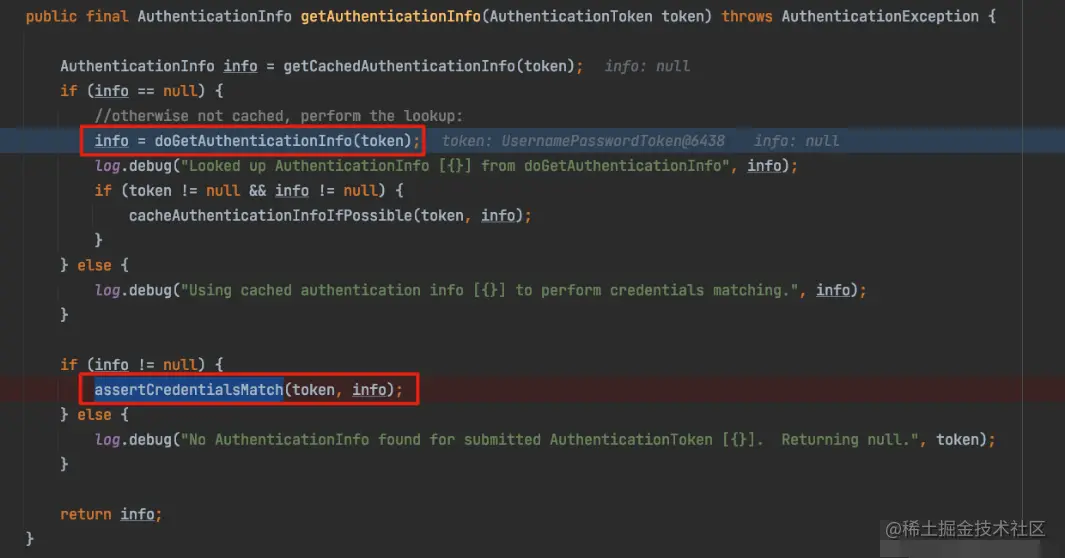Screen dimensions: 1065x558
Task: Click the public keyword
Action: point(52,16)
